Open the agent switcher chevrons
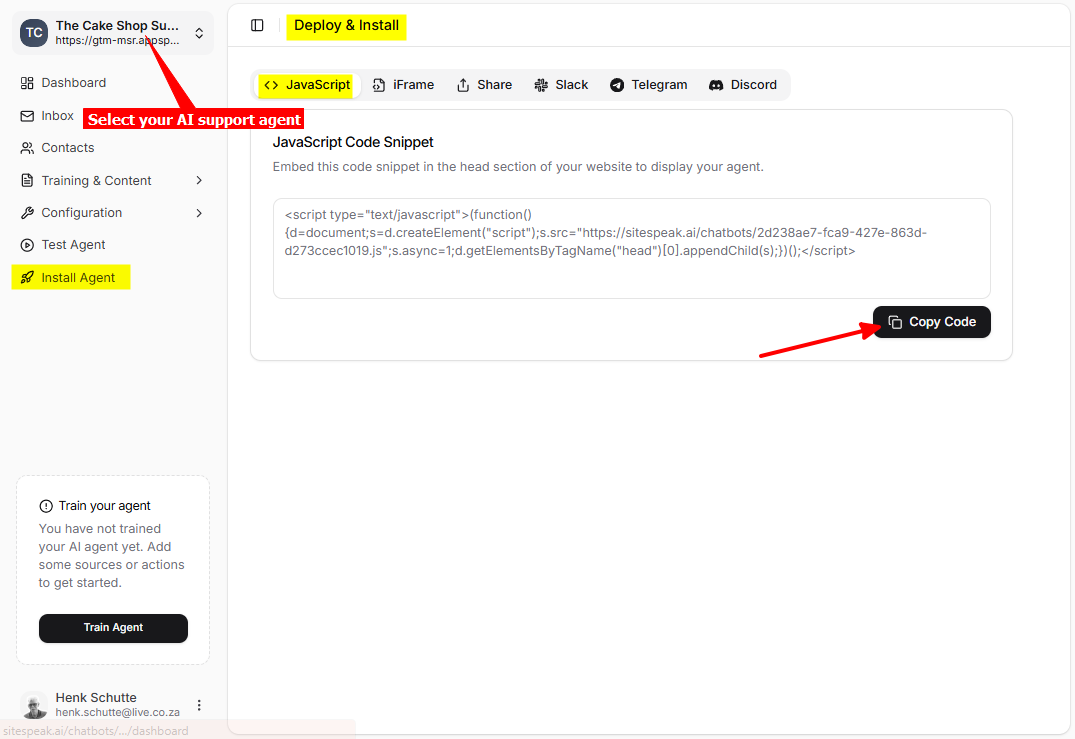The height and width of the screenshot is (739, 1075). click(x=199, y=33)
